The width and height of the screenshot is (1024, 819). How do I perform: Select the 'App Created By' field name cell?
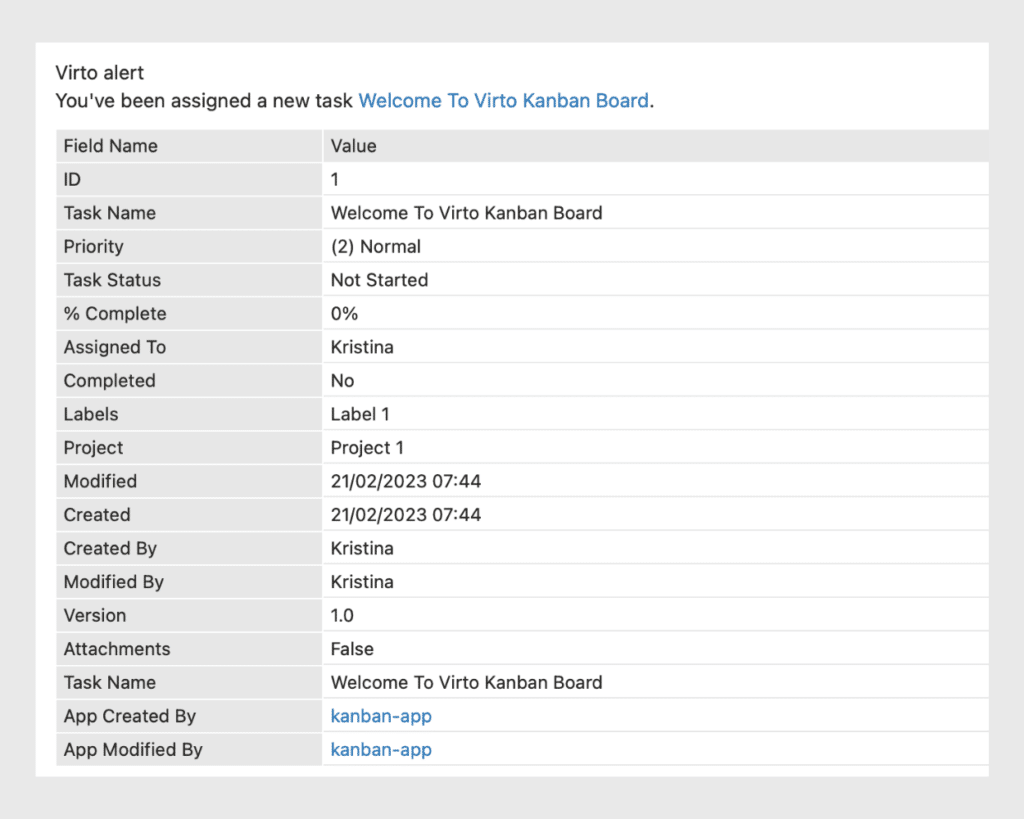(x=189, y=716)
